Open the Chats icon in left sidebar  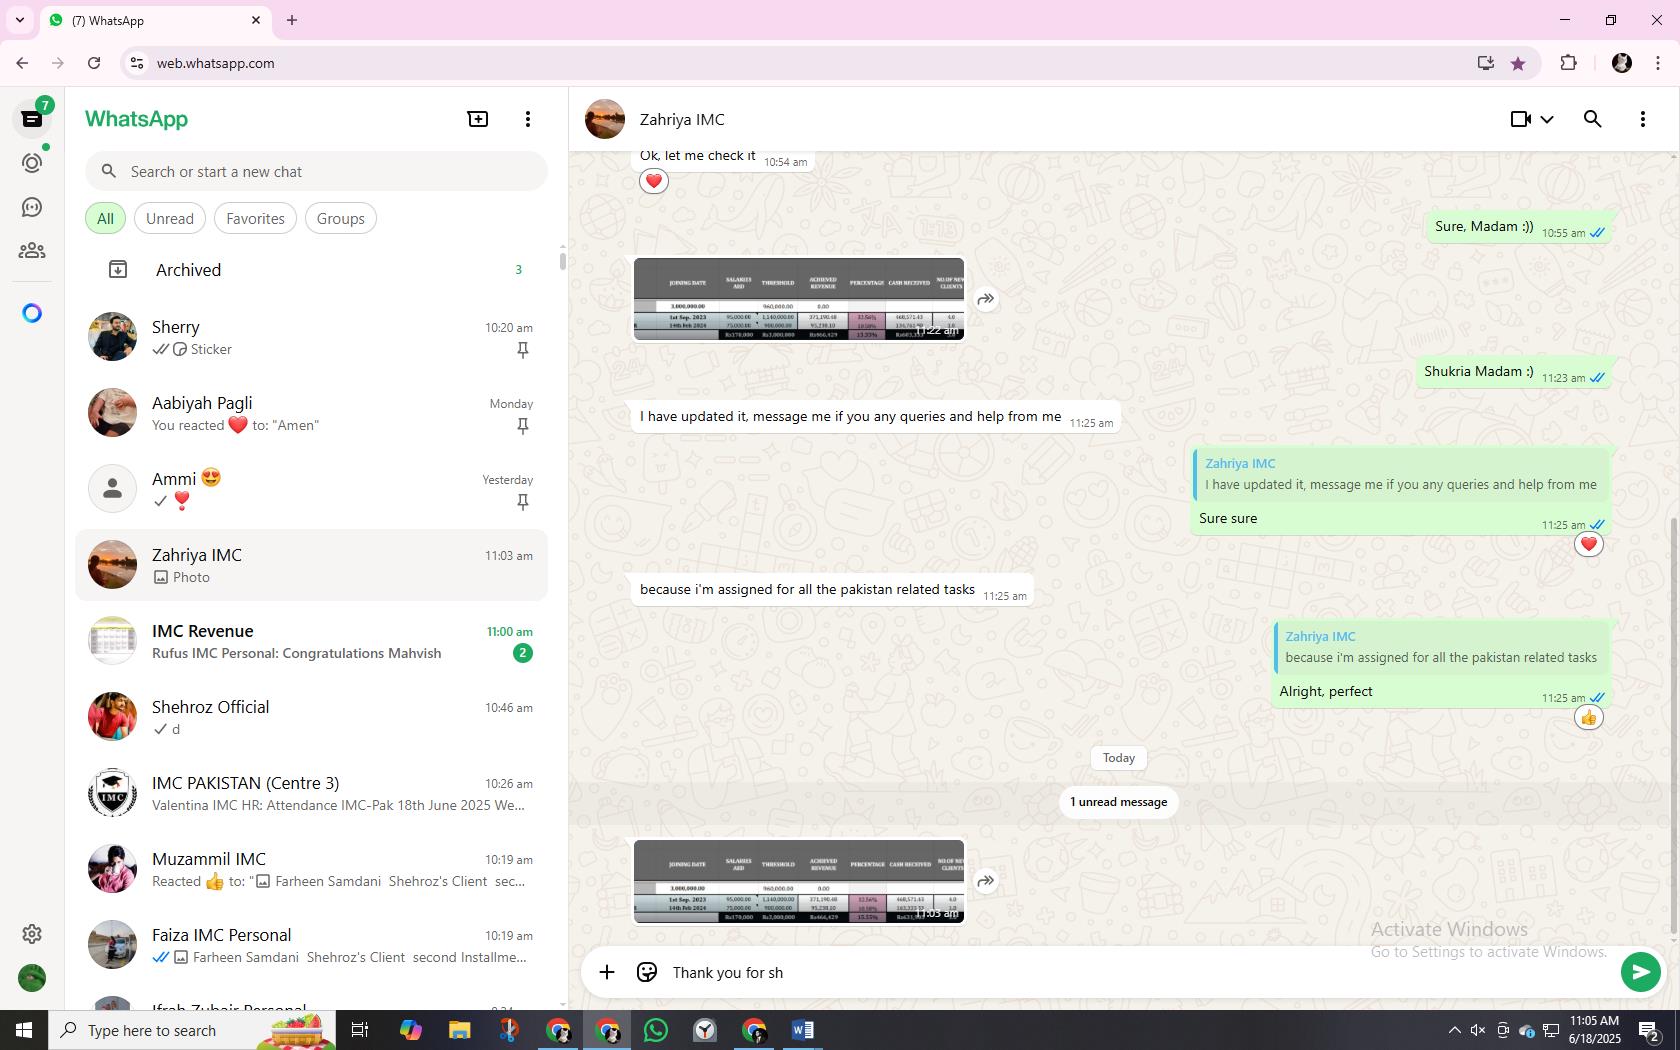click(x=32, y=119)
